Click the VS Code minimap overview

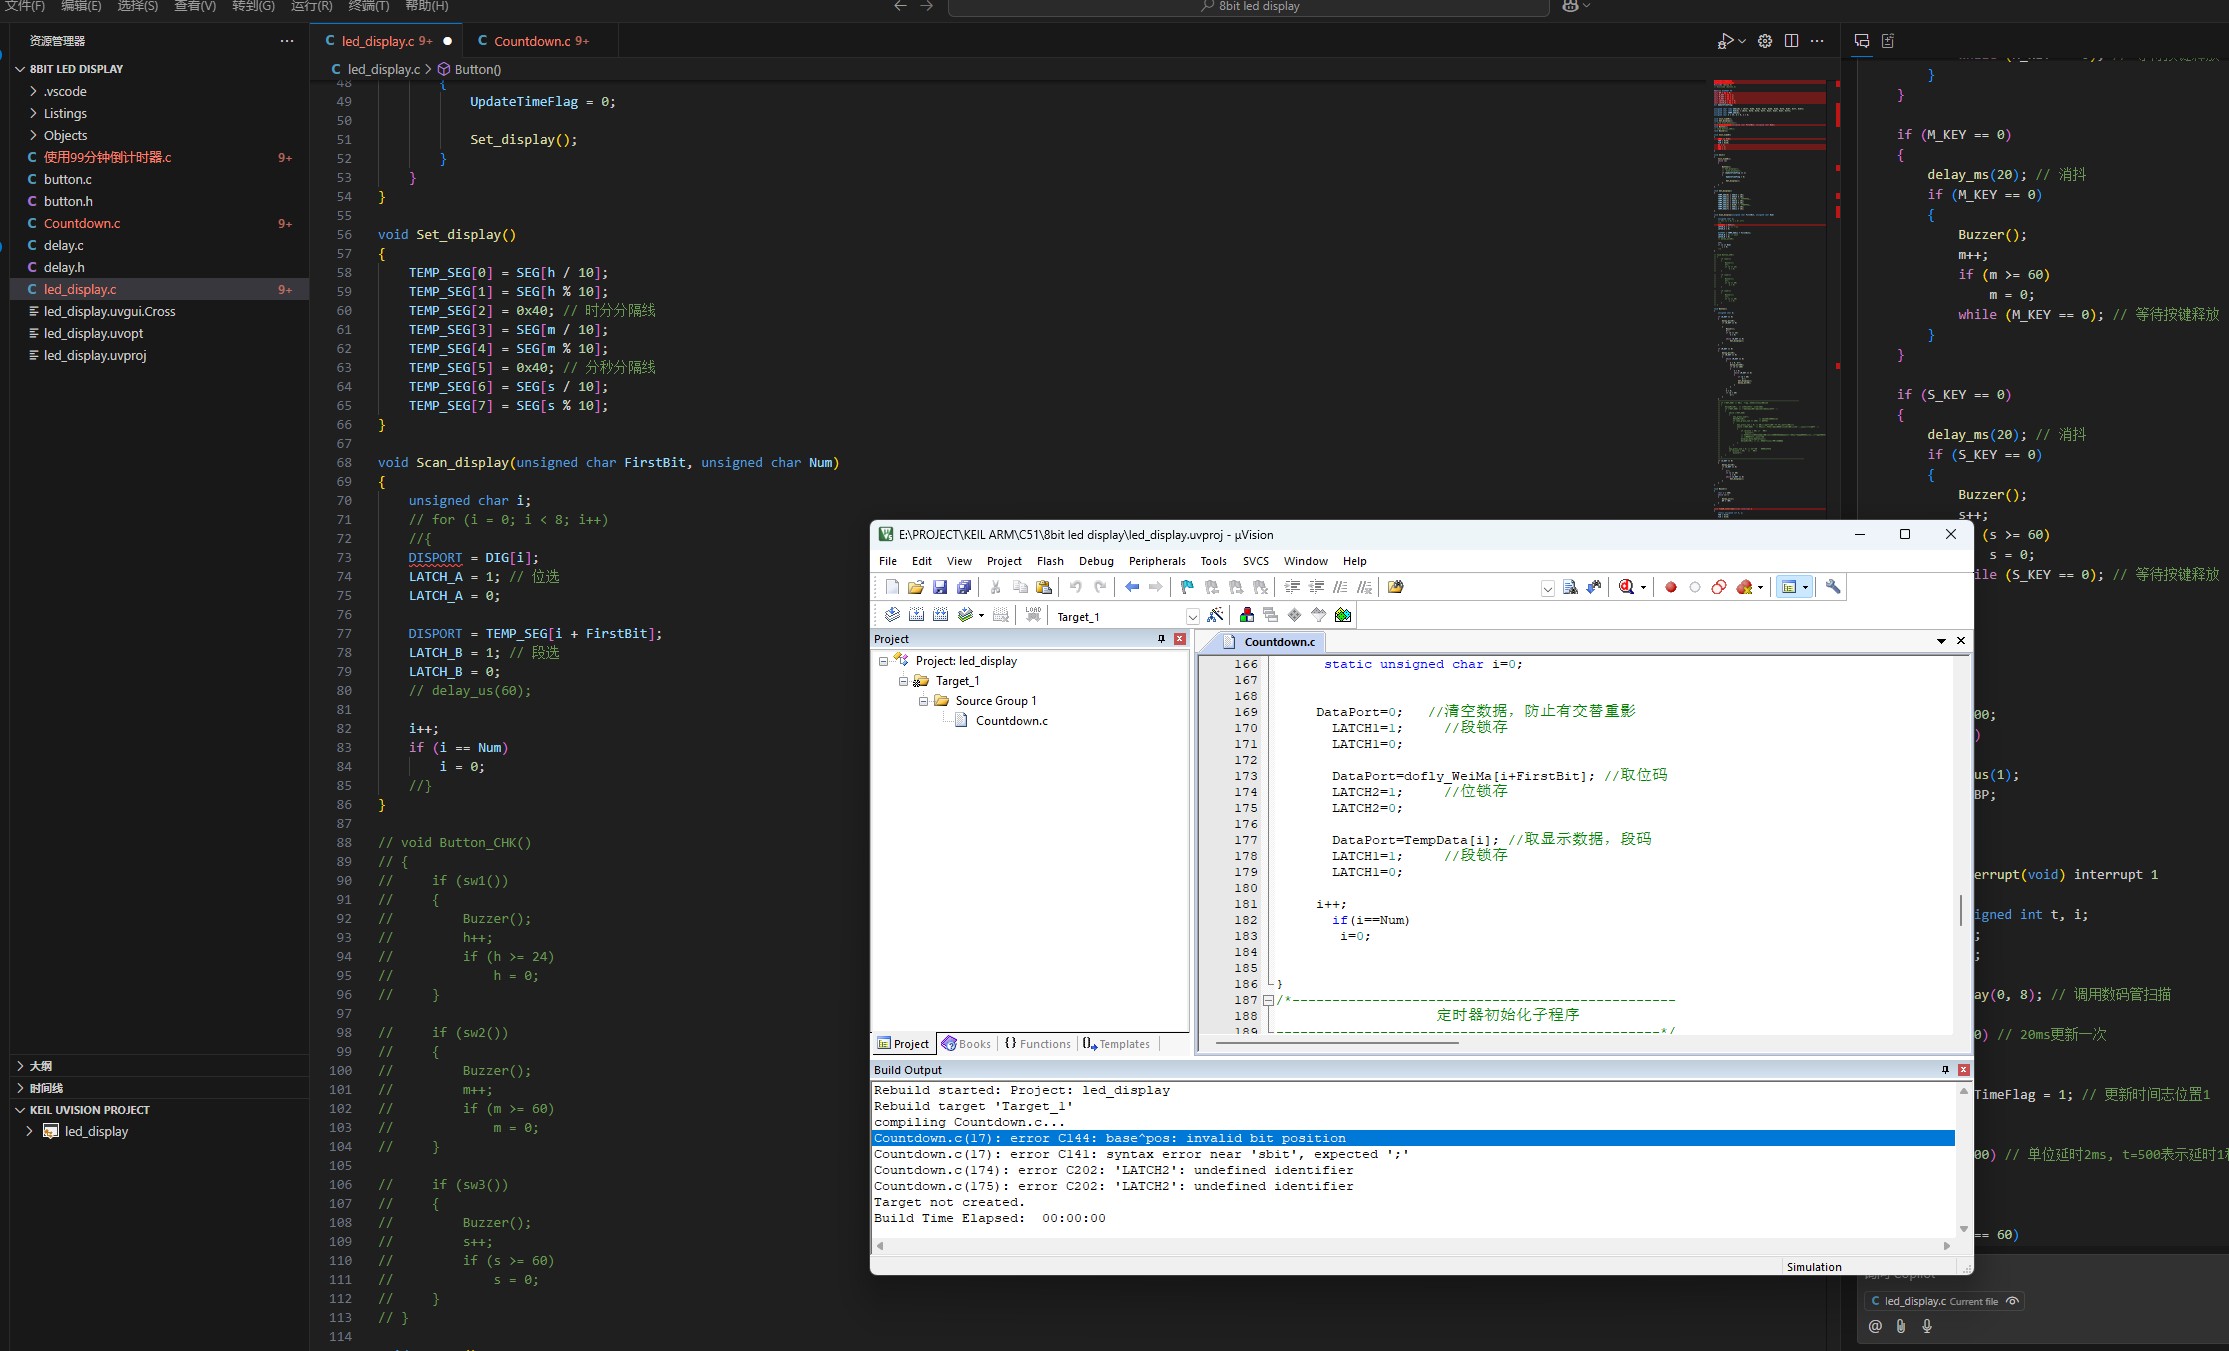coord(1770,300)
